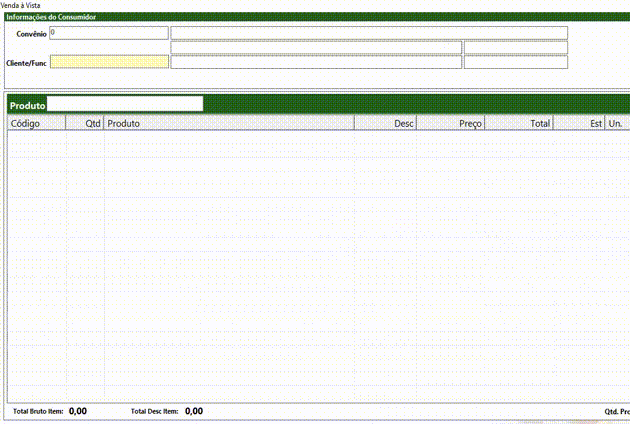Viewport: 630px width, 424px height.
Task: Click the wide field right of Convênio
Action: click(368, 33)
